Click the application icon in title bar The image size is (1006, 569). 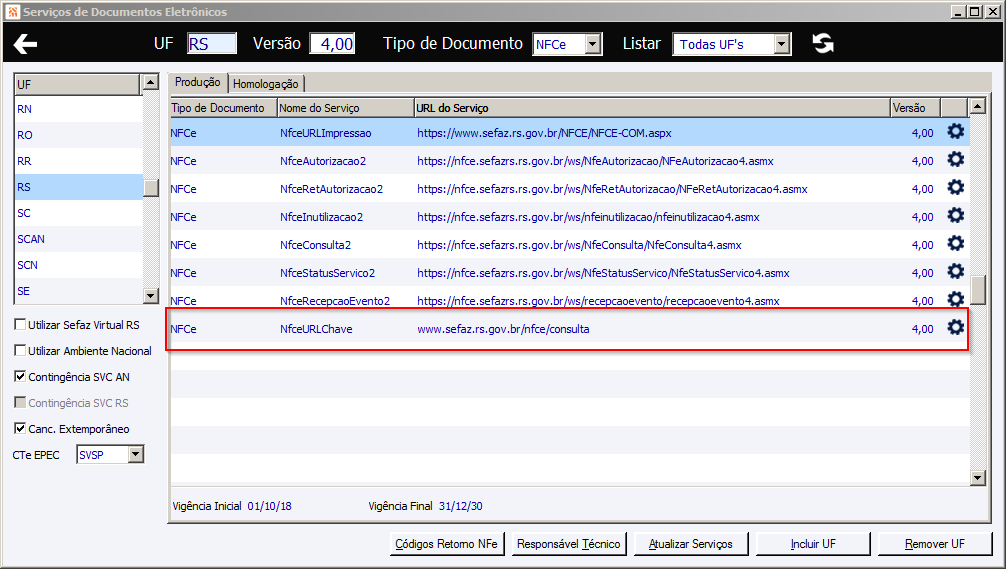[x=12, y=12]
